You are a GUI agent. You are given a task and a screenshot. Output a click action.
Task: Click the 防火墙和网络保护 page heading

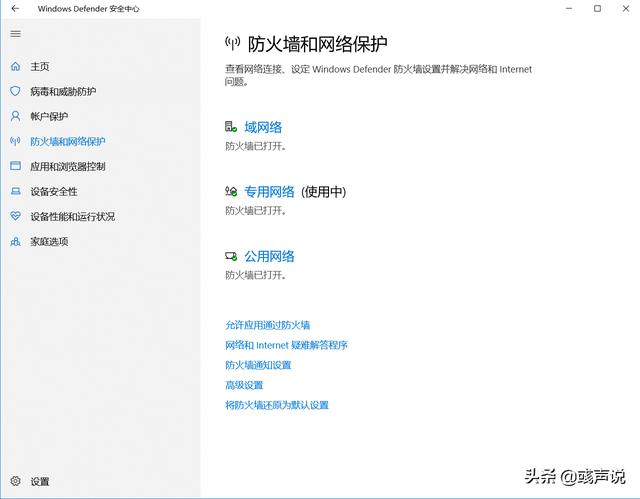click(318, 44)
